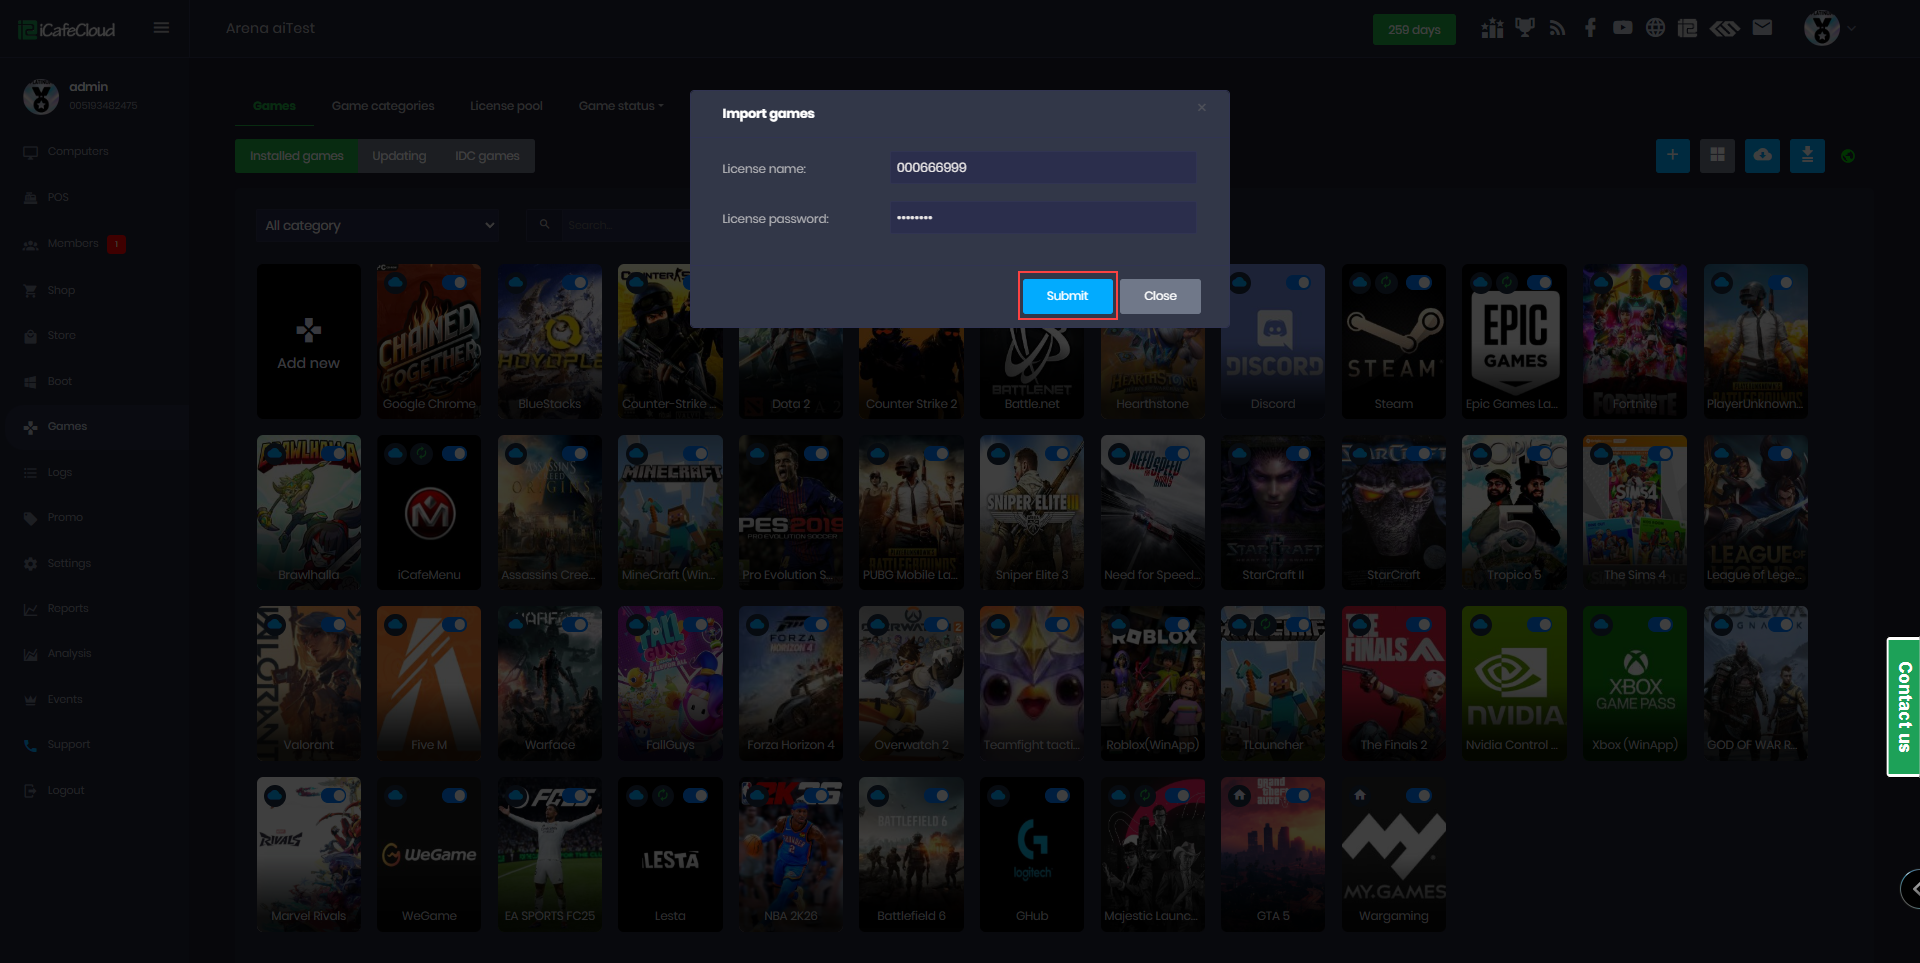Click the cloud icon on Discord card

pos(1240,283)
